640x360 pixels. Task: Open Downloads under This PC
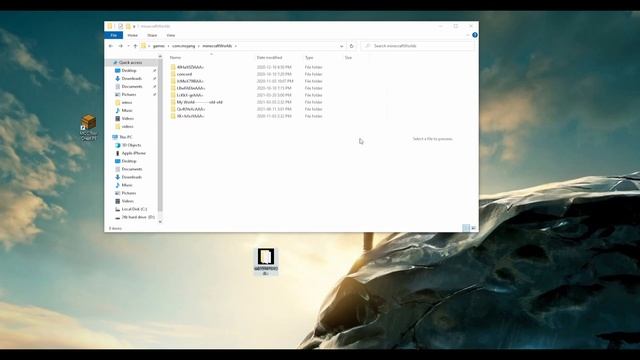(x=131, y=177)
